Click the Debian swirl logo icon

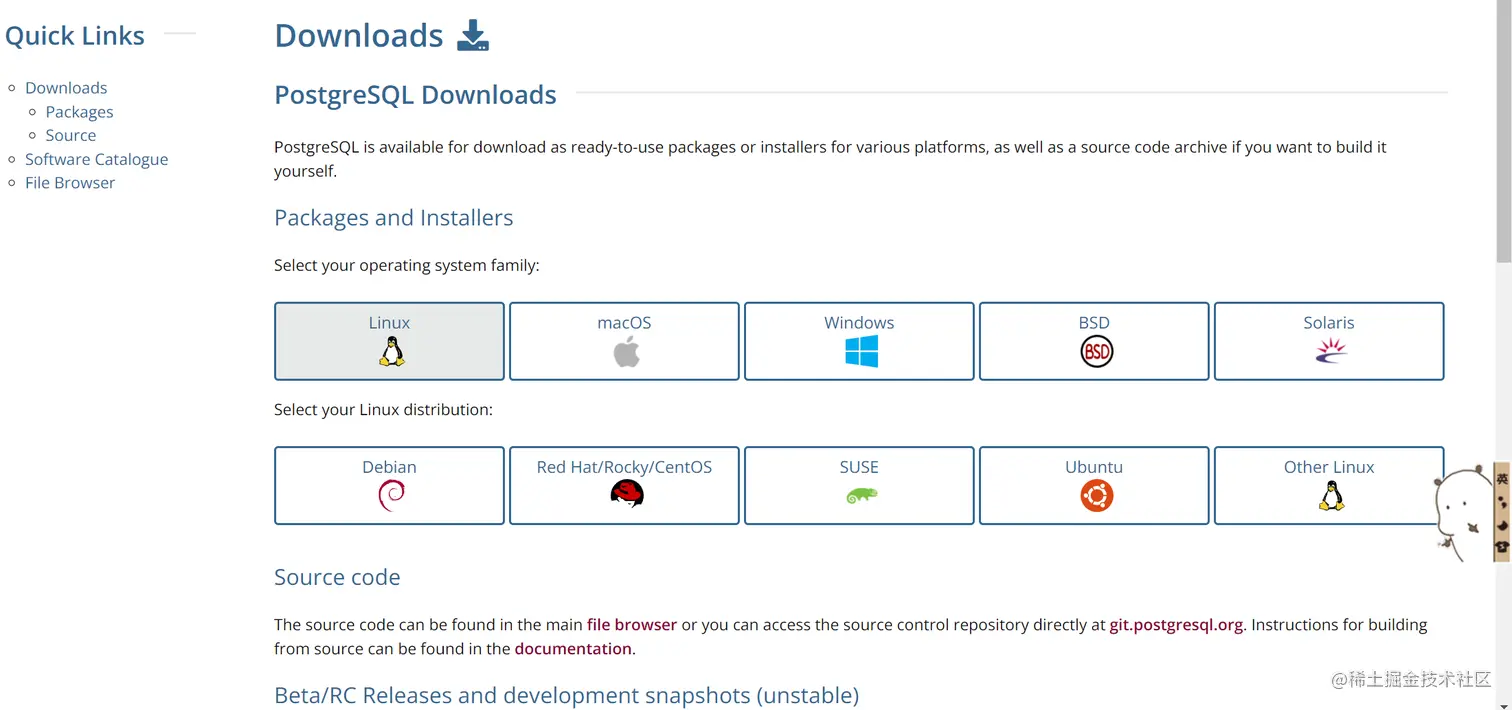391,496
